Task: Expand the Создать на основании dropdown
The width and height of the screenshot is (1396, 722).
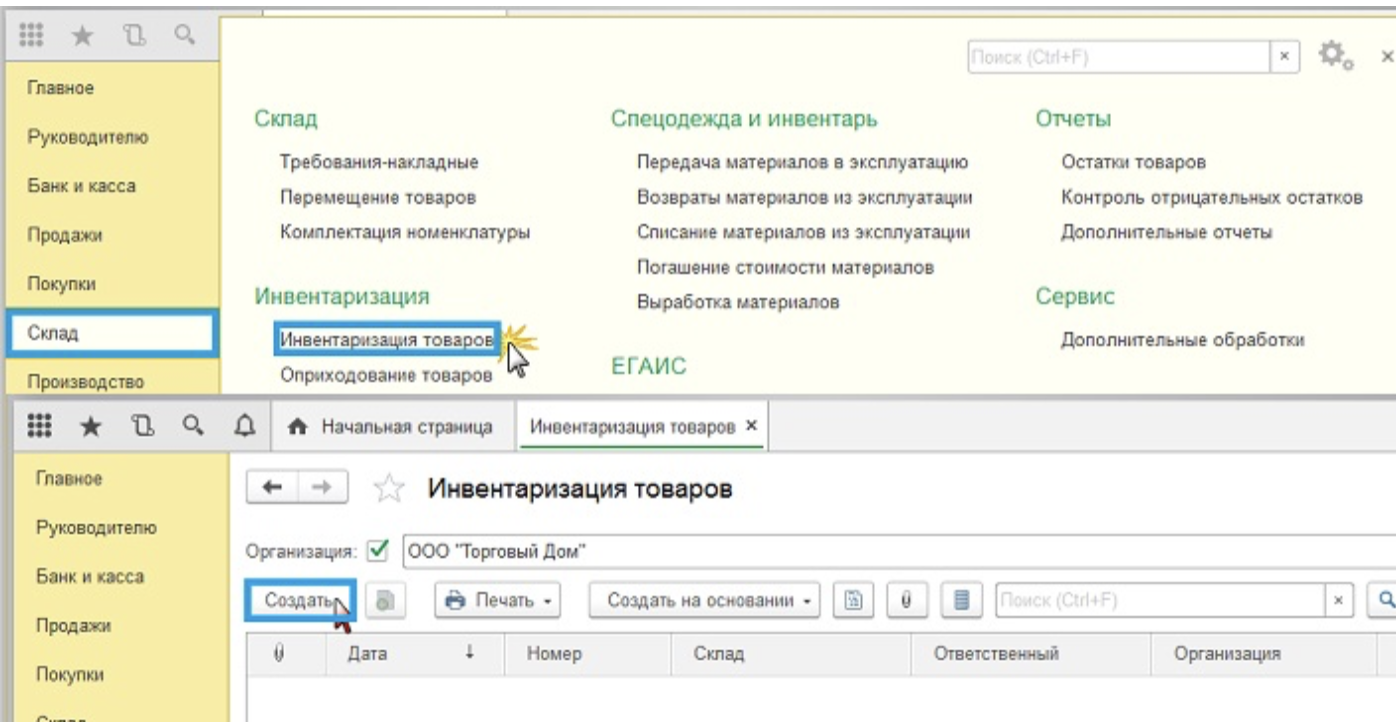Action: [704, 601]
